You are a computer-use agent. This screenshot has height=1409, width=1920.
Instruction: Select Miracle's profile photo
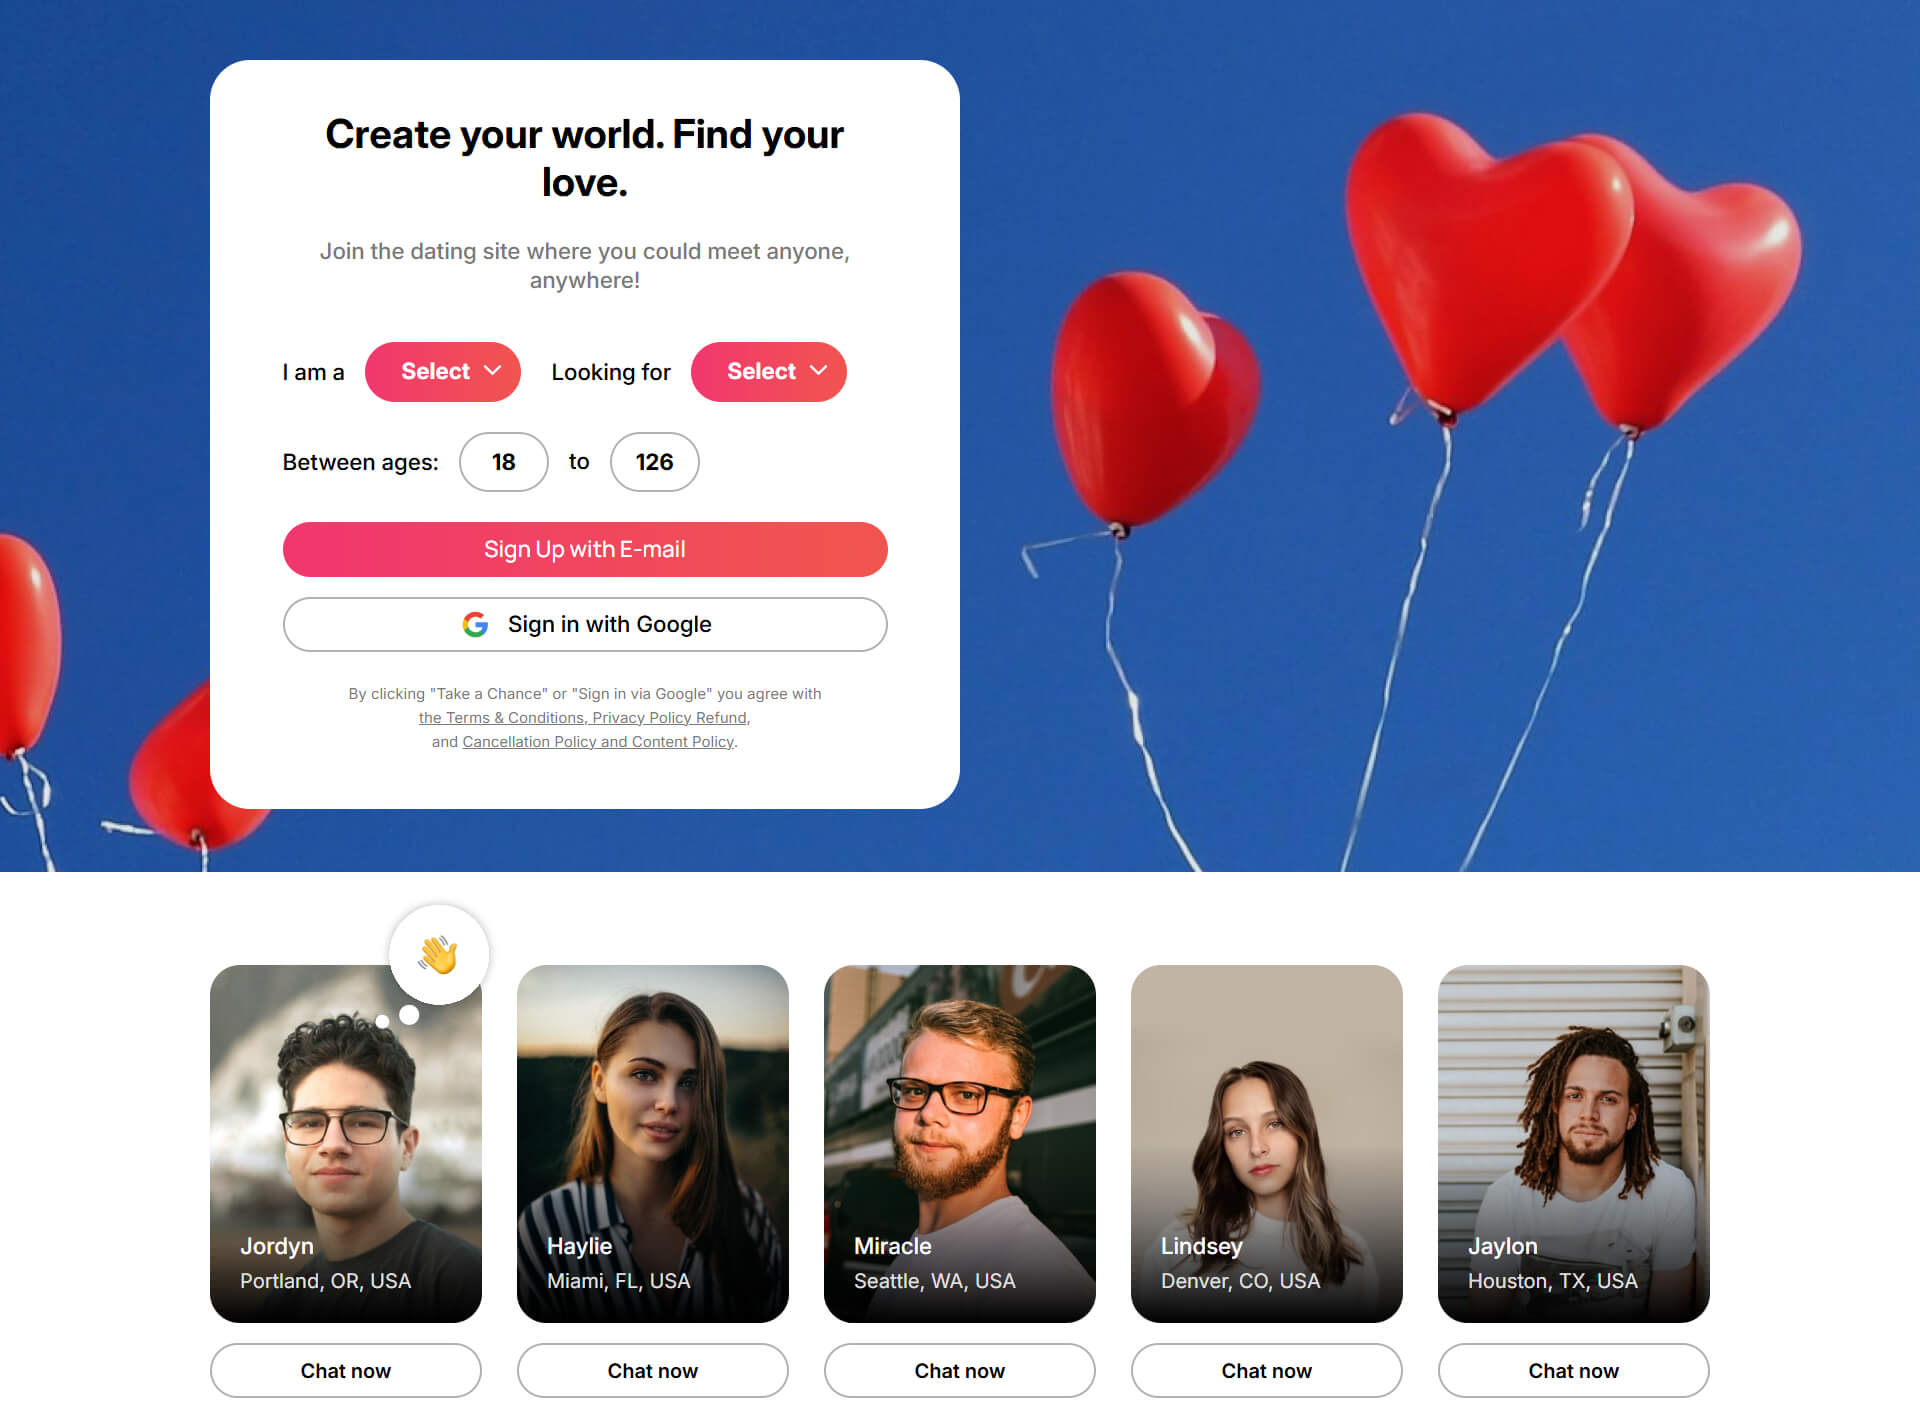tap(960, 1144)
